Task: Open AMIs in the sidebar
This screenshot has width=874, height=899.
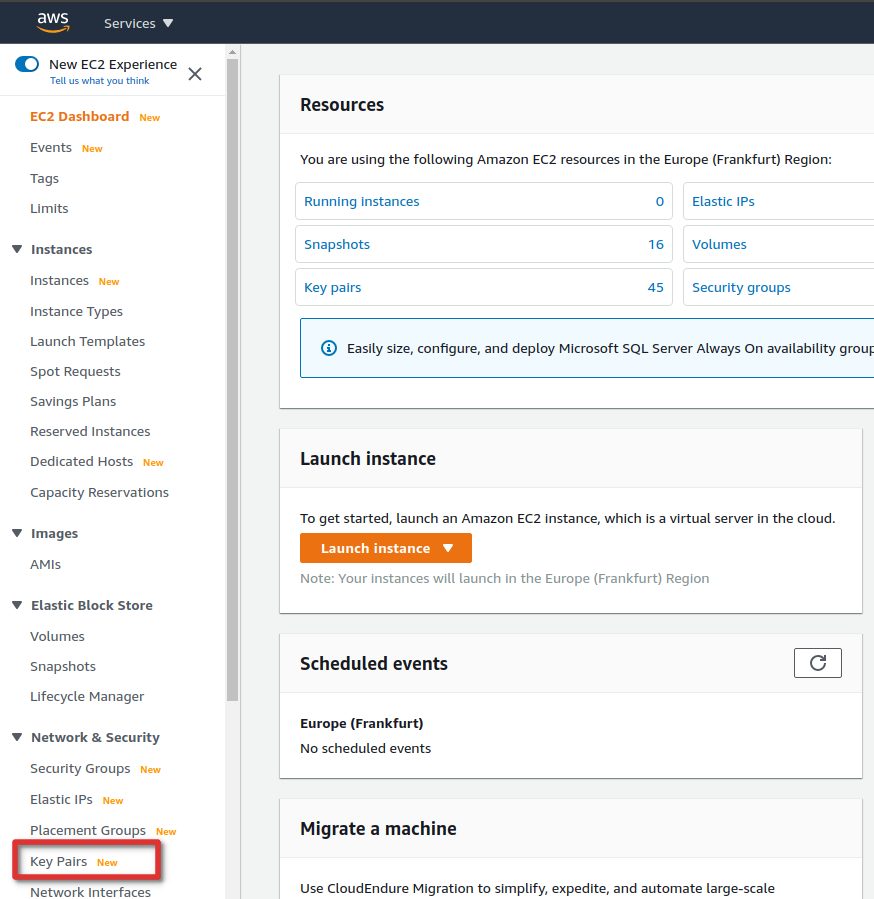Action: click(x=45, y=564)
